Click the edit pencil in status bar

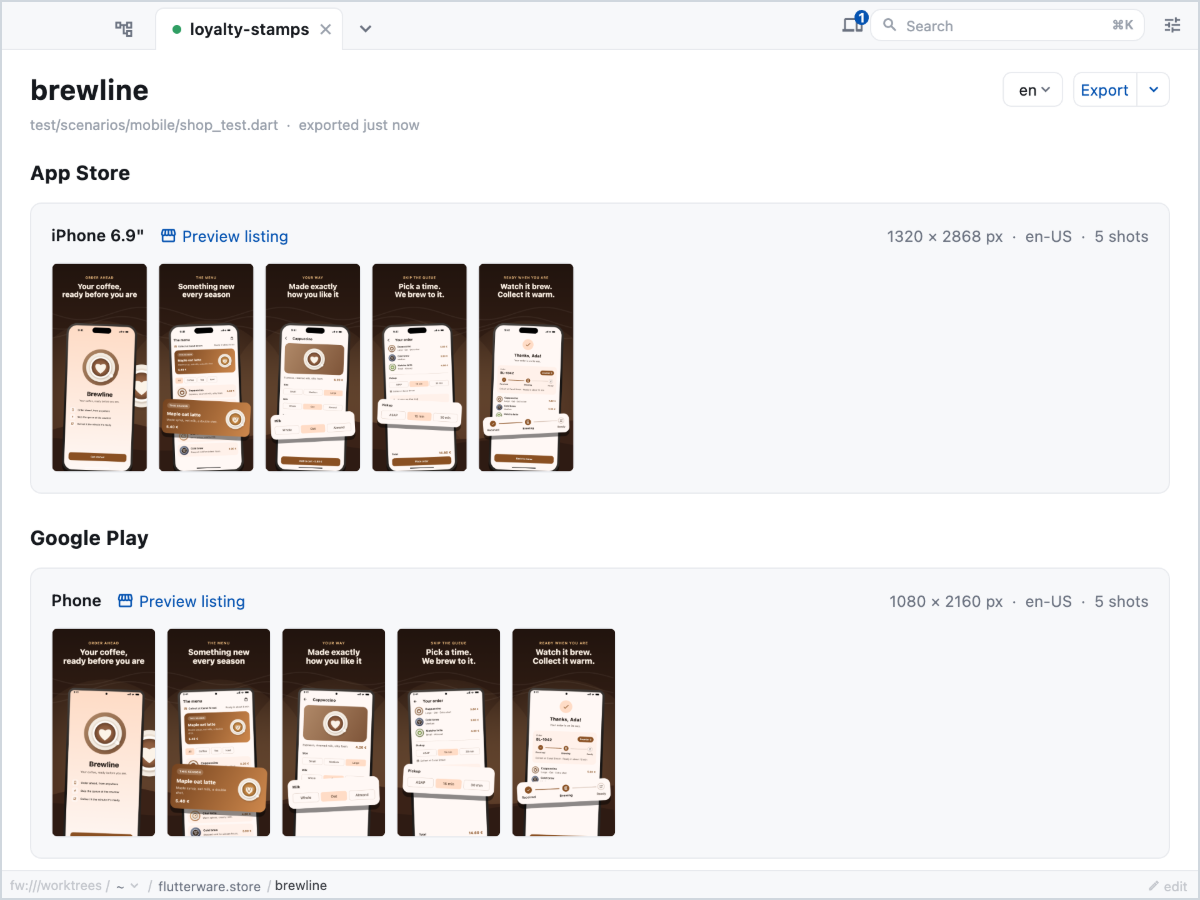coord(1168,886)
